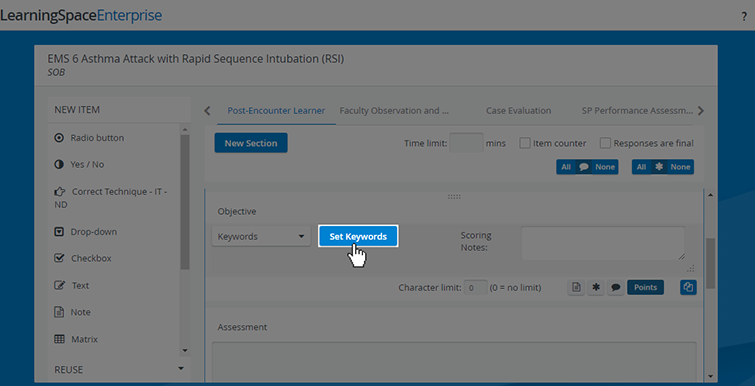The width and height of the screenshot is (755, 386).
Task: Open Faculty Observation tab
Action: coord(394,111)
